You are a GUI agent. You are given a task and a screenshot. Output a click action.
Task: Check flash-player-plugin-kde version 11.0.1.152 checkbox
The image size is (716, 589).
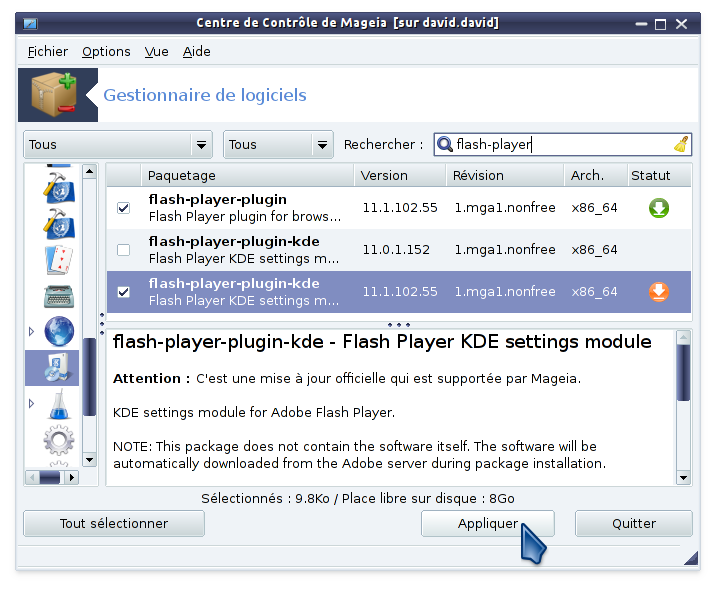(123, 250)
